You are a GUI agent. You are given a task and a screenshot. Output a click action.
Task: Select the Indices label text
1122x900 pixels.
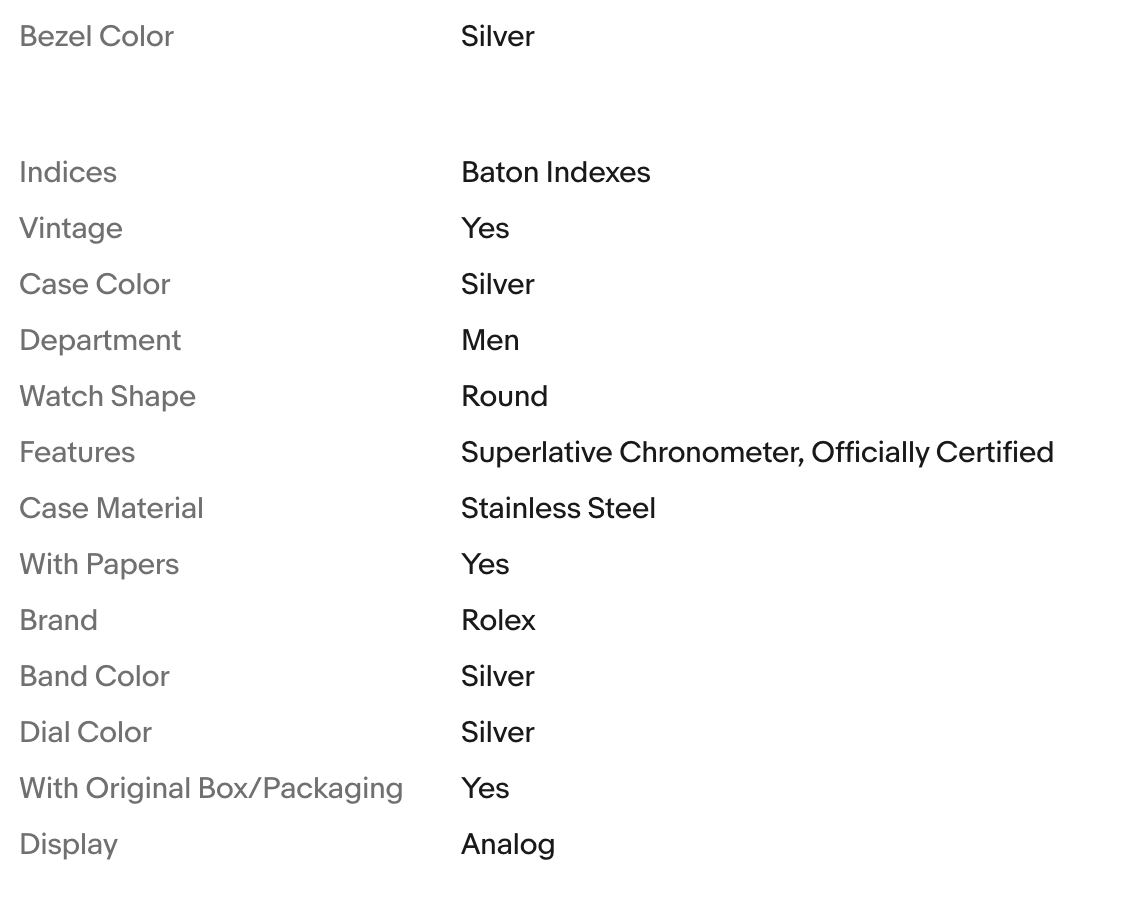(x=68, y=173)
